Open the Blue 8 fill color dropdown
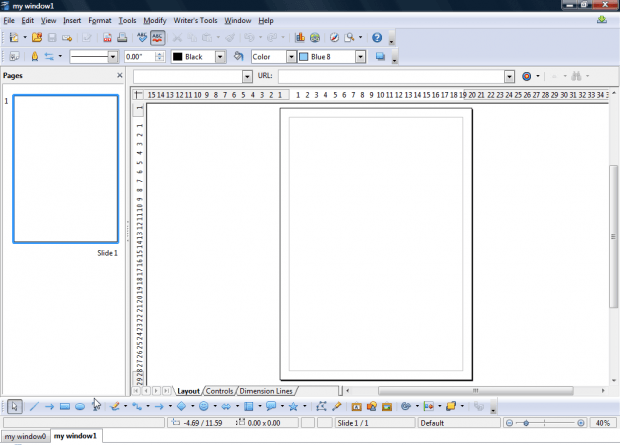The width and height of the screenshot is (620, 445). pos(360,57)
